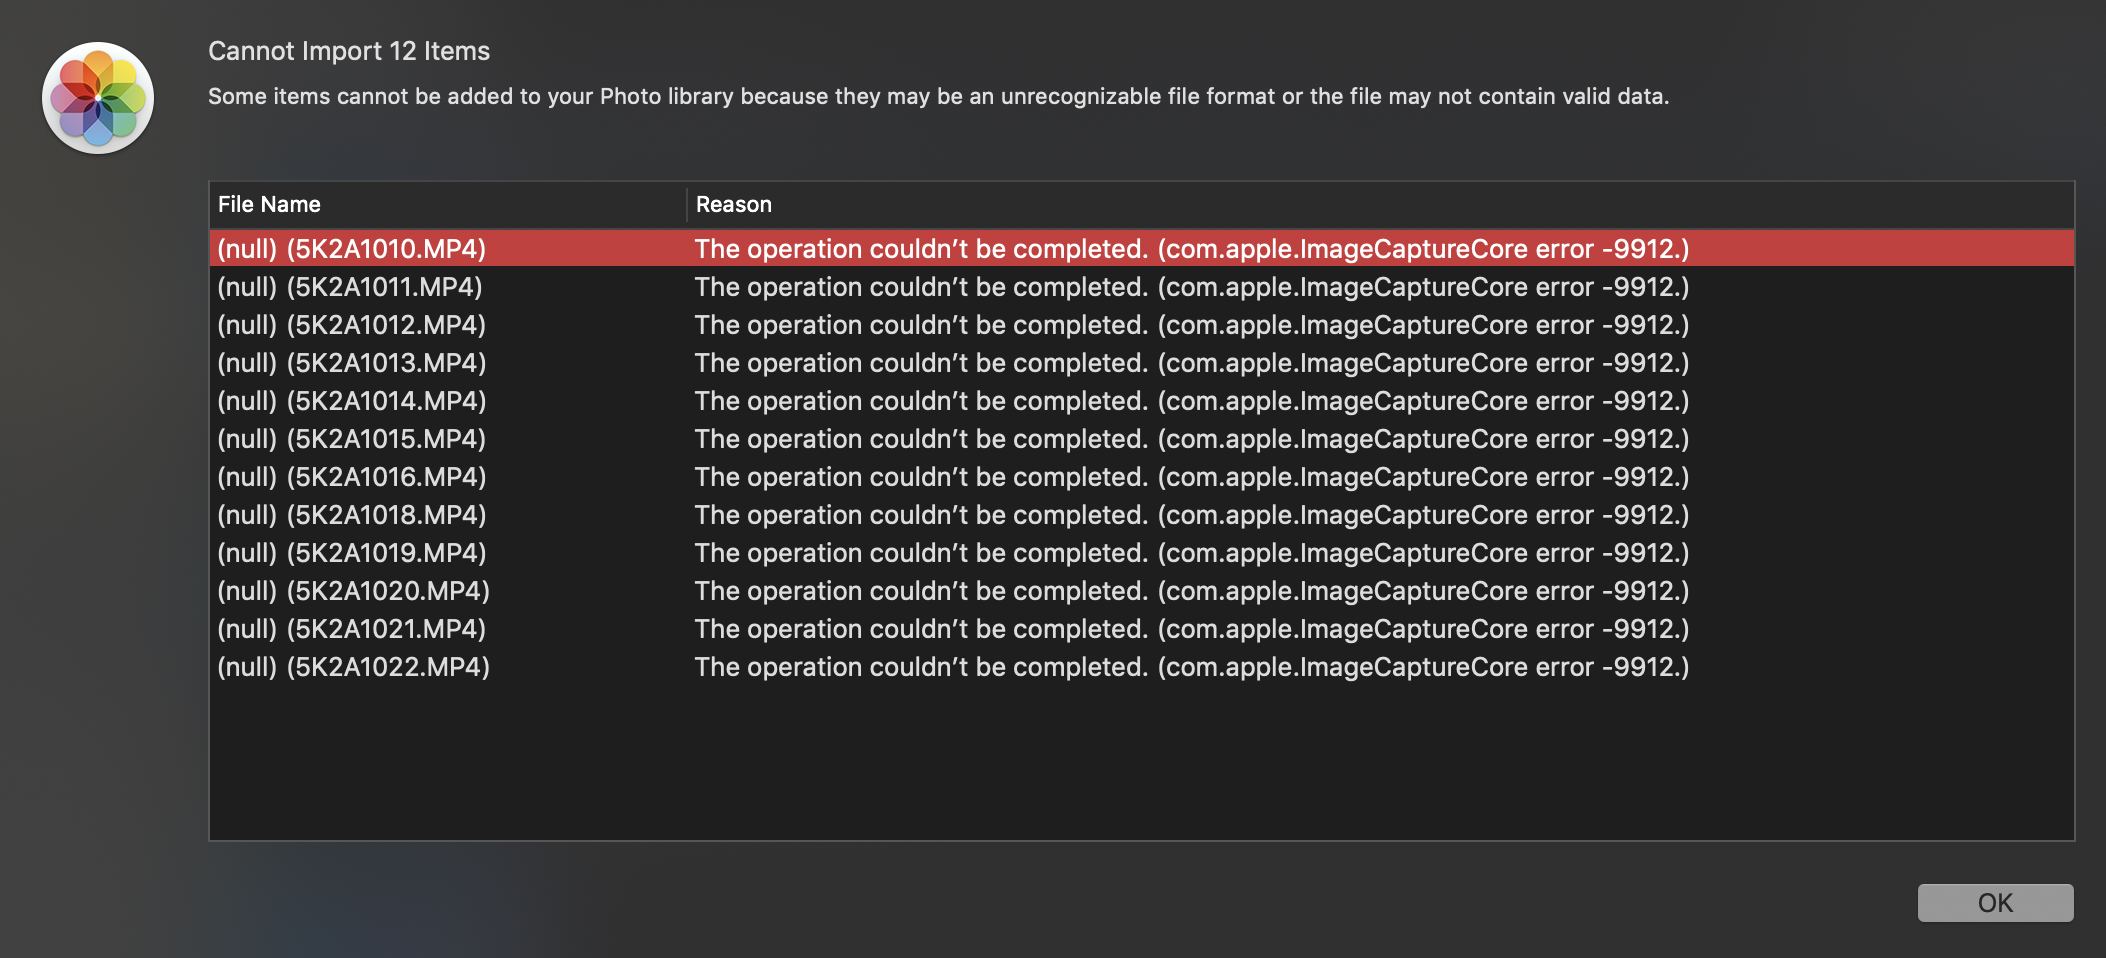Select the Reason column header
Screen dimensions: 2106x958
coord(734,204)
